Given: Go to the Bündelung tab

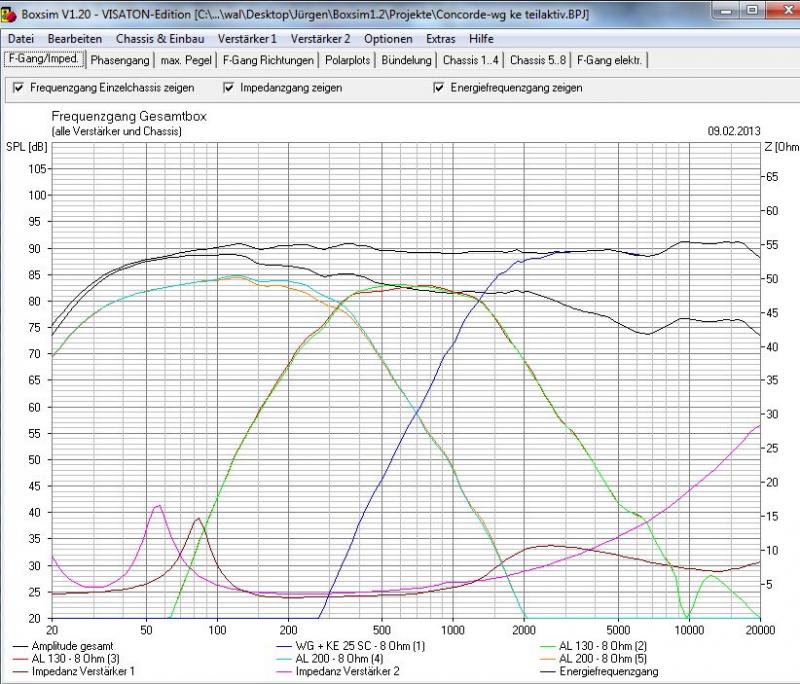Looking at the screenshot, I should [x=406, y=60].
